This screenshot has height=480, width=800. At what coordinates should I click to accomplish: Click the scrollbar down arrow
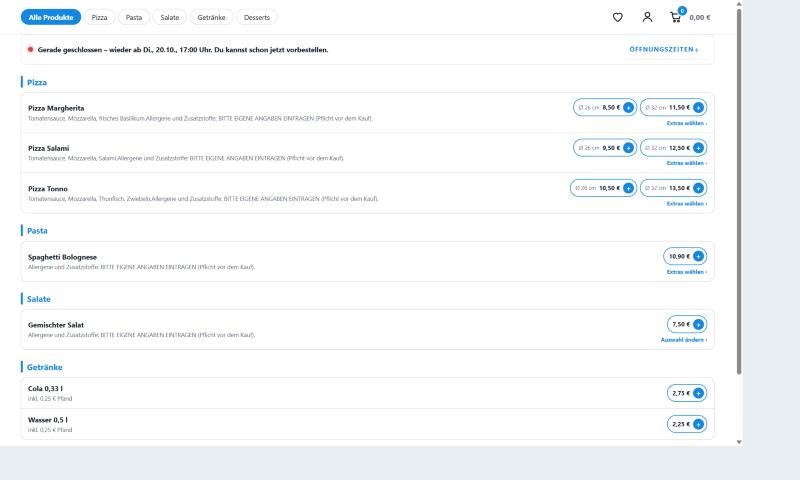tap(739, 442)
